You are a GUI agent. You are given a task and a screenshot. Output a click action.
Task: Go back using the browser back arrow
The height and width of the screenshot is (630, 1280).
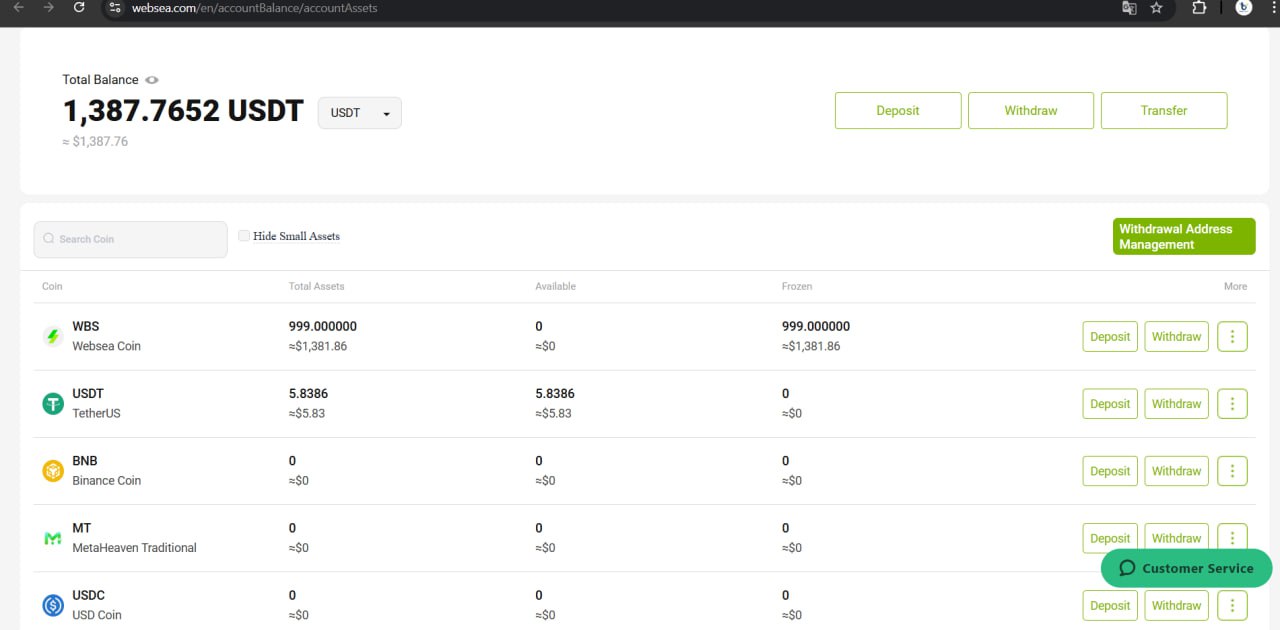tap(17, 7)
